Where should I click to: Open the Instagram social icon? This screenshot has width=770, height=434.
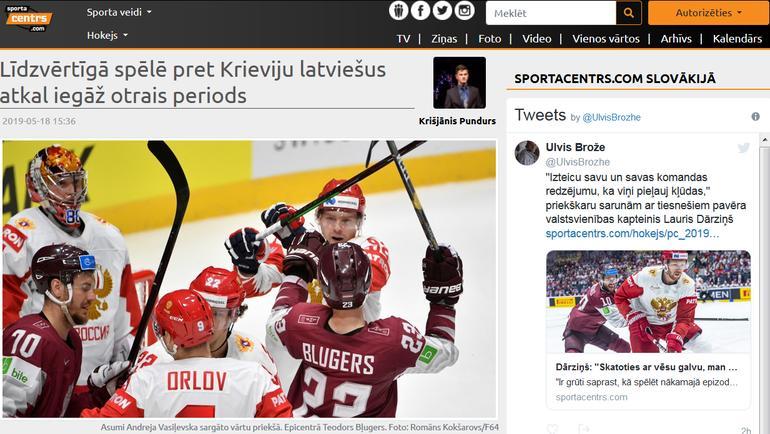click(464, 11)
